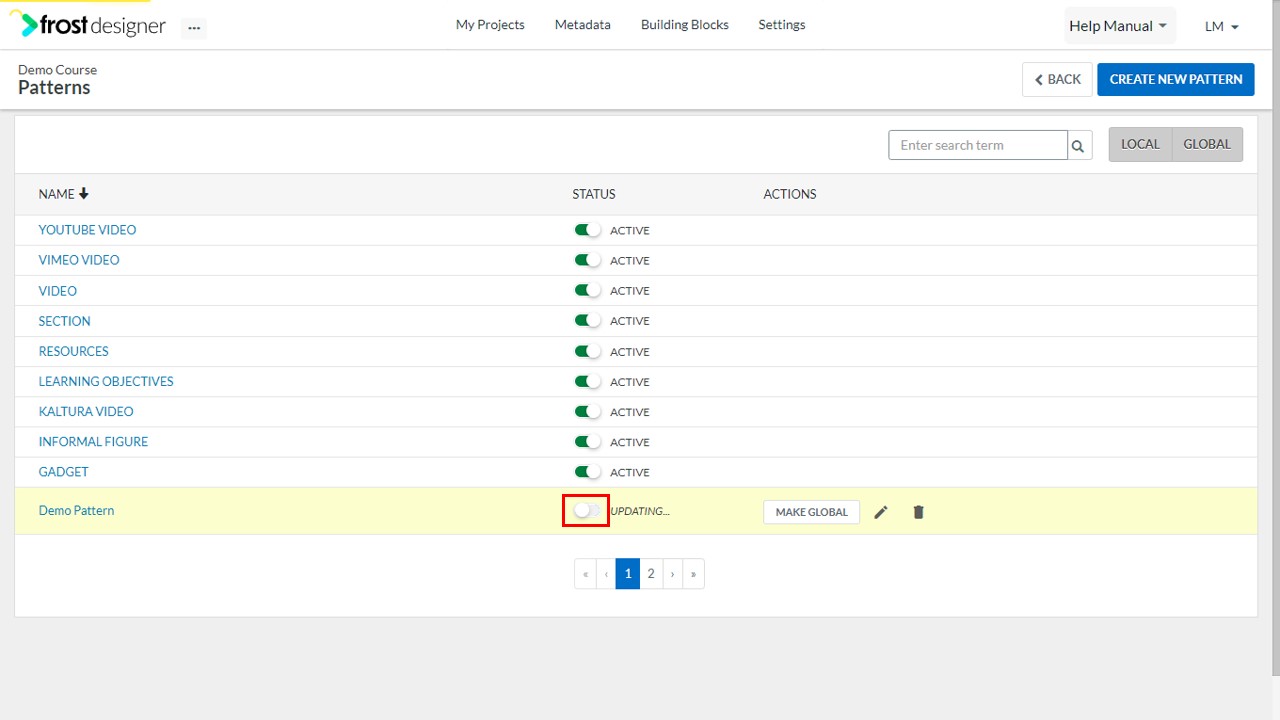Open the RESOURCES pattern link
The image size is (1280, 720).
(74, 351)
